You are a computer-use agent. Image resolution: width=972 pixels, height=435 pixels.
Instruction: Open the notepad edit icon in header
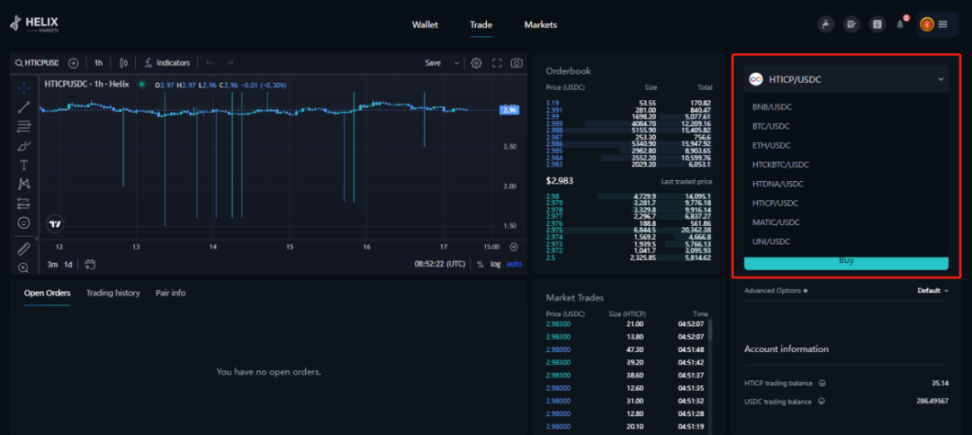point(852,25)
